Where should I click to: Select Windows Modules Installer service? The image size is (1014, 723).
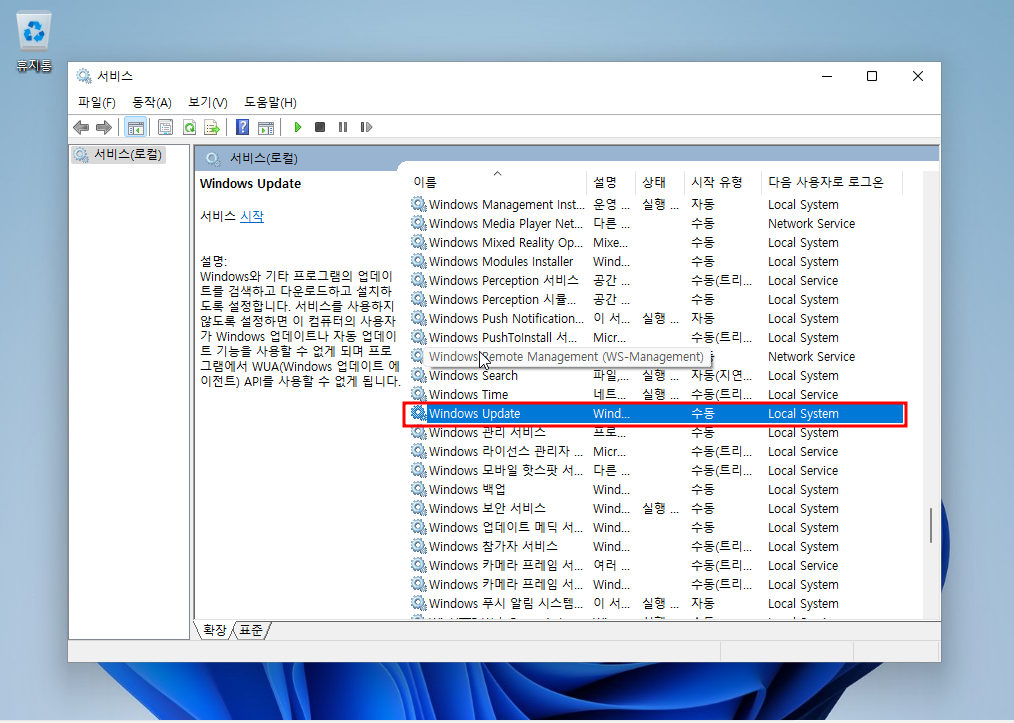pos(656,261)
